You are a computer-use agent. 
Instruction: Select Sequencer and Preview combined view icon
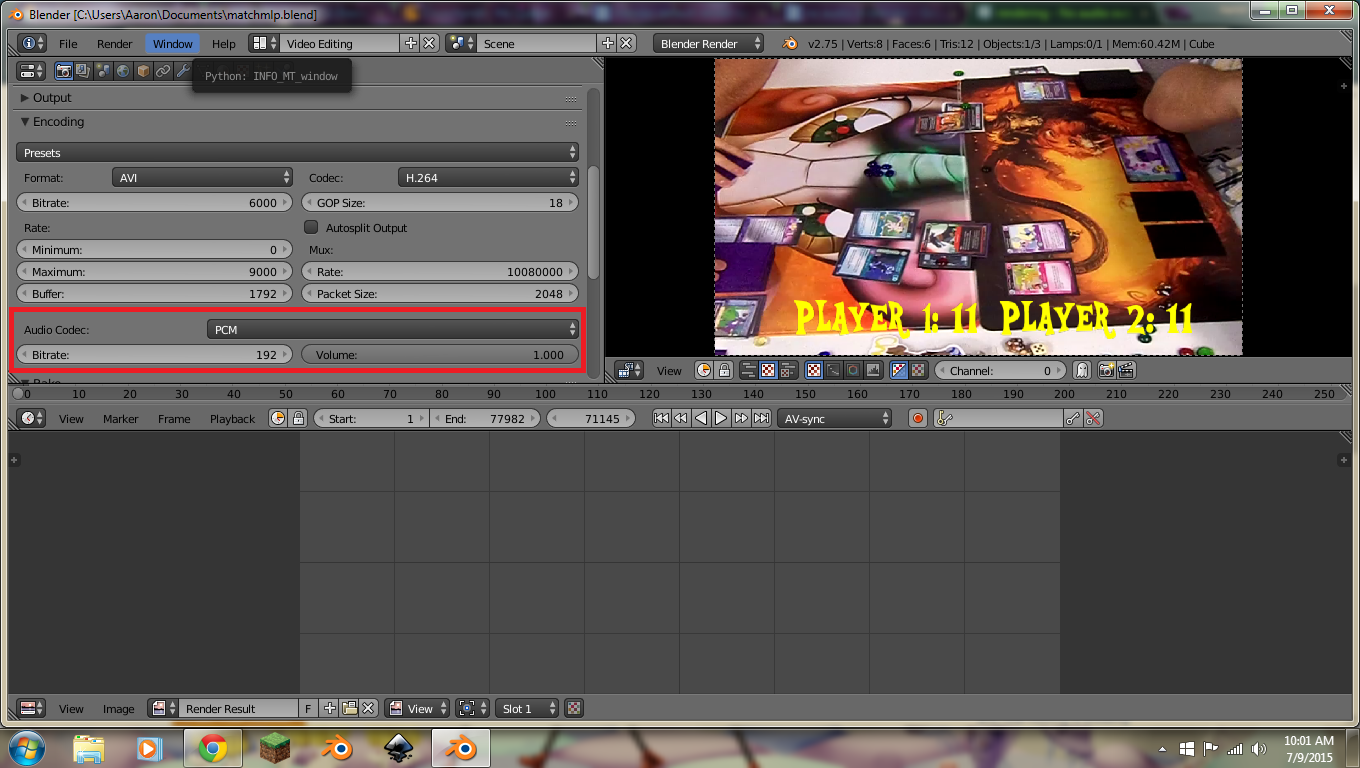(x=787, y=370)
